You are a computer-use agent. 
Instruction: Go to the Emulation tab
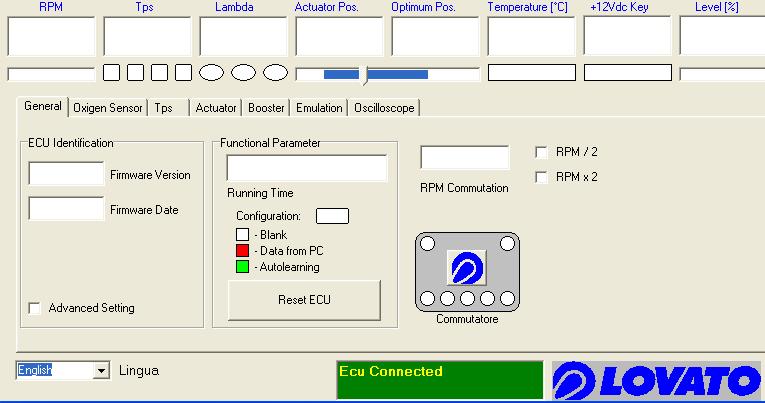(319, 108)
